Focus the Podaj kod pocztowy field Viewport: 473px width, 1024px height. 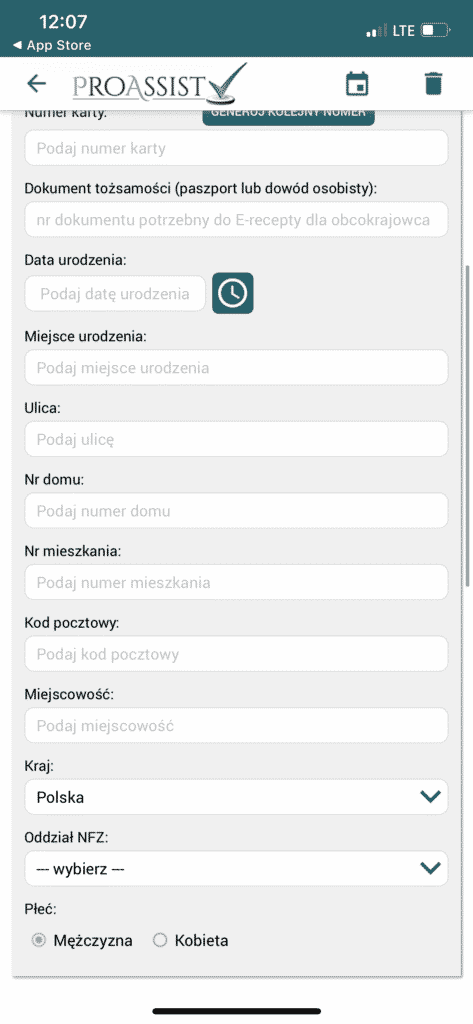click(236, 654)
